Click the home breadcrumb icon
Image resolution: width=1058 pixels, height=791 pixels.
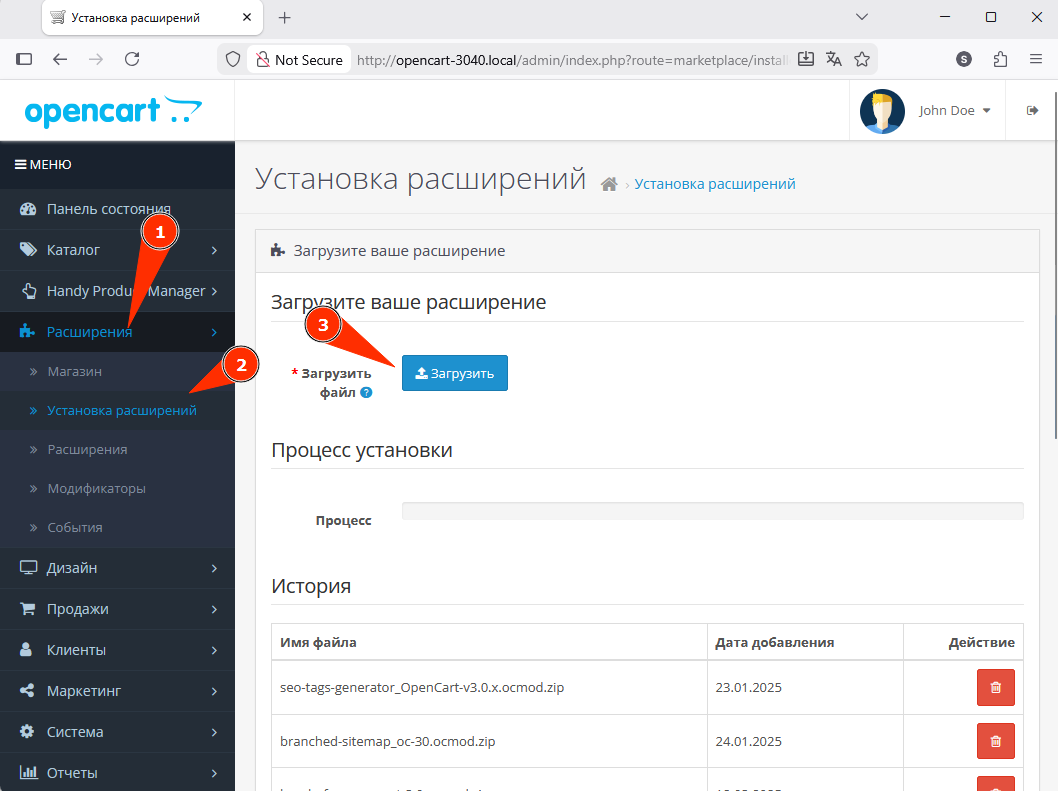click(609, 184)
